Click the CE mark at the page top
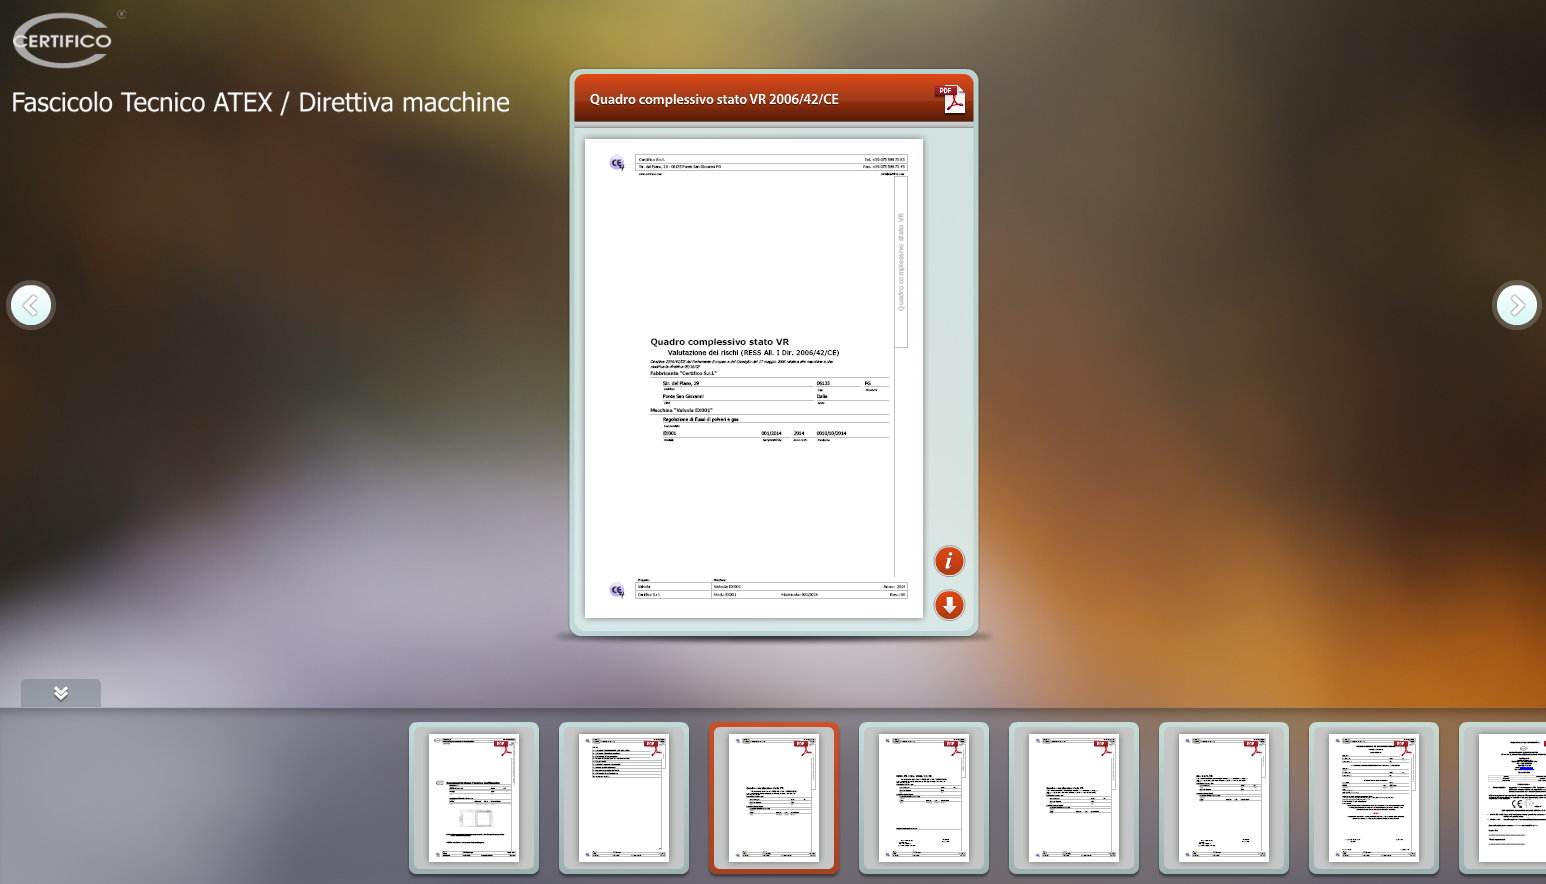Image resolution: width=1546 pixels, height=884 pixels. pyautogui.click(x=617, y=163)
